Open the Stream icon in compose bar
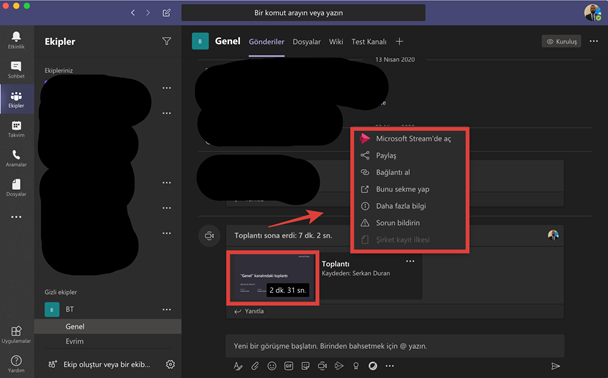Image resolution: width=608 pixels, height=378 pixels. [339, 366]
